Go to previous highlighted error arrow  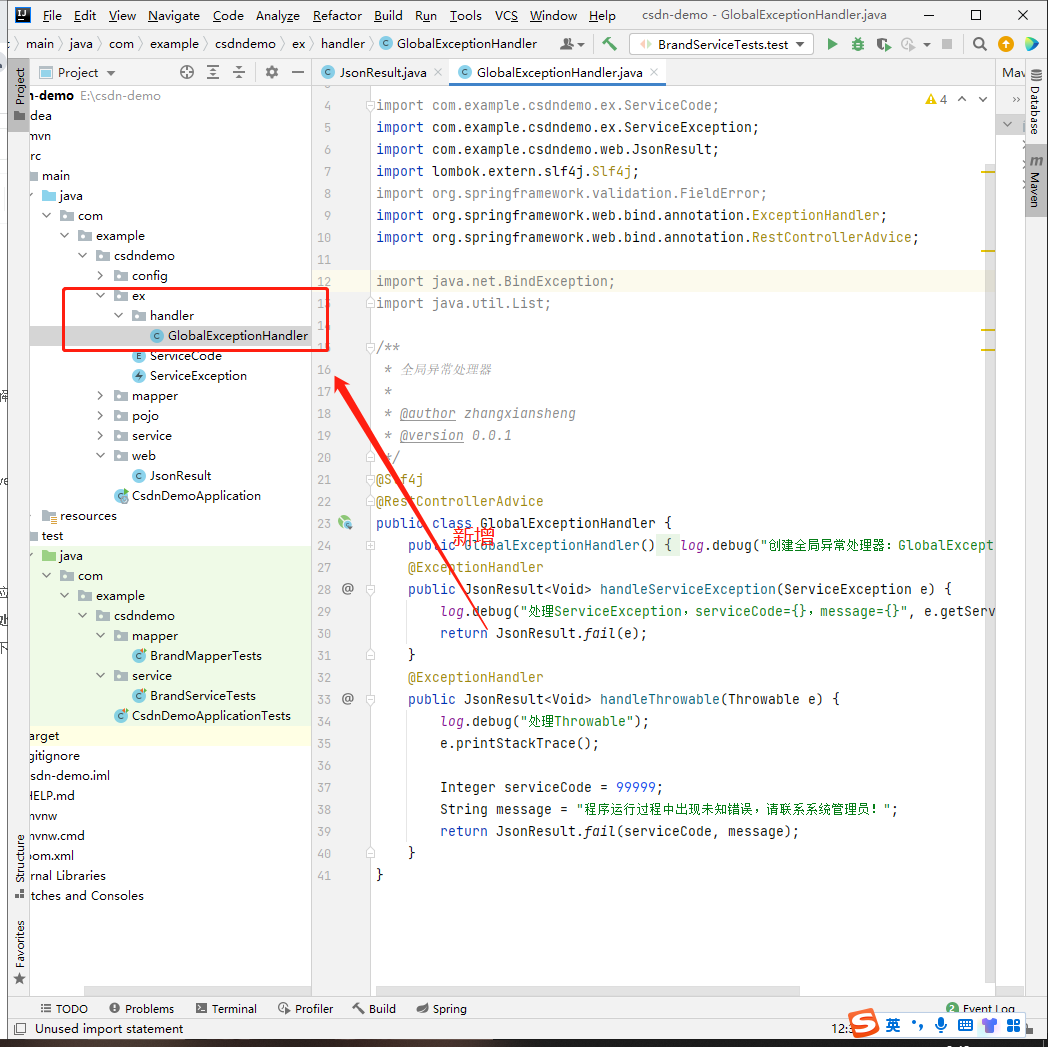click(x=962, y=99)
